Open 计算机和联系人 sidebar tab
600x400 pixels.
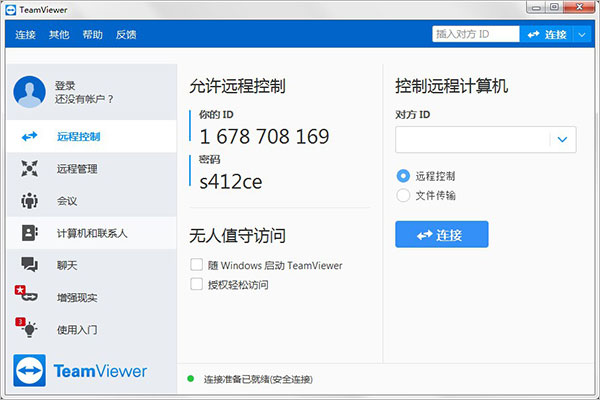tap(91, 233)
